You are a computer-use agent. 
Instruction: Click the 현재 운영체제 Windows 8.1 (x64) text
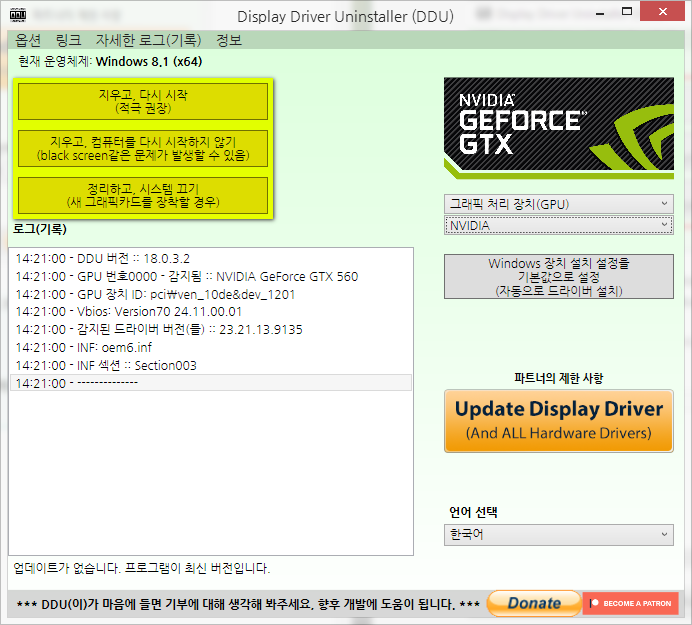pos(110,61)
